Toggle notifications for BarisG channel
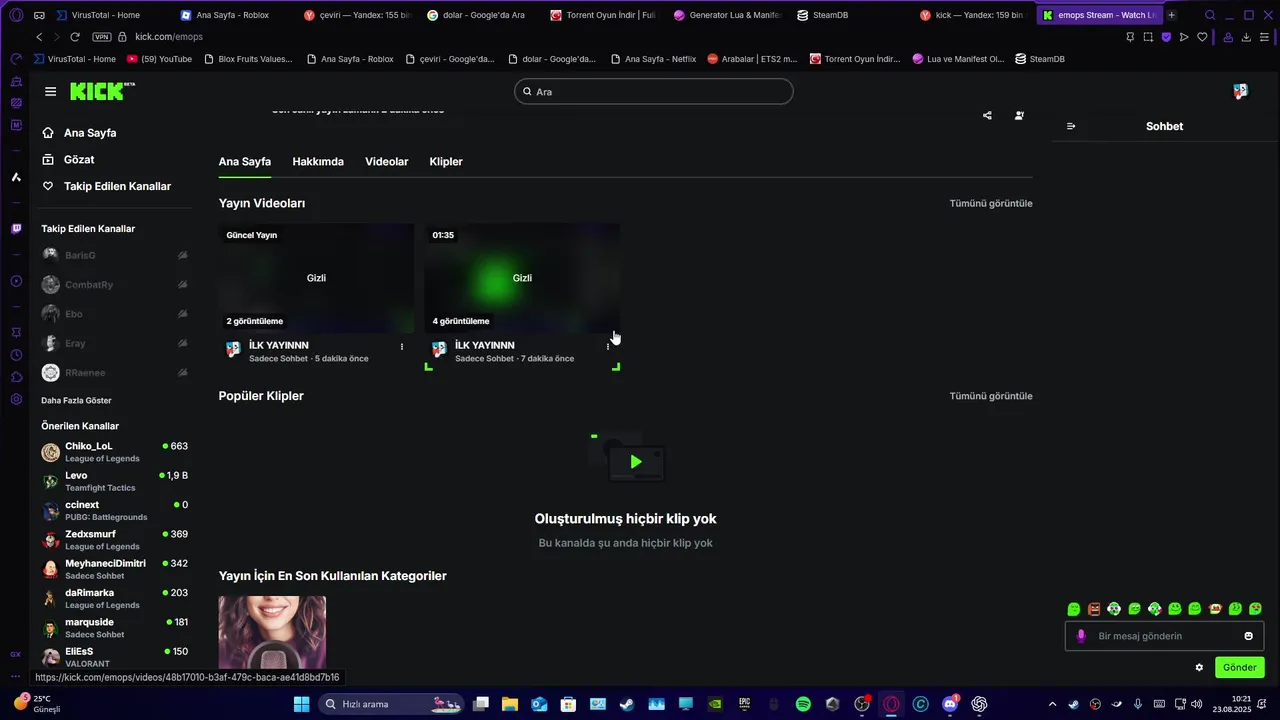The image size is (1280, 720). click(182, 256)
